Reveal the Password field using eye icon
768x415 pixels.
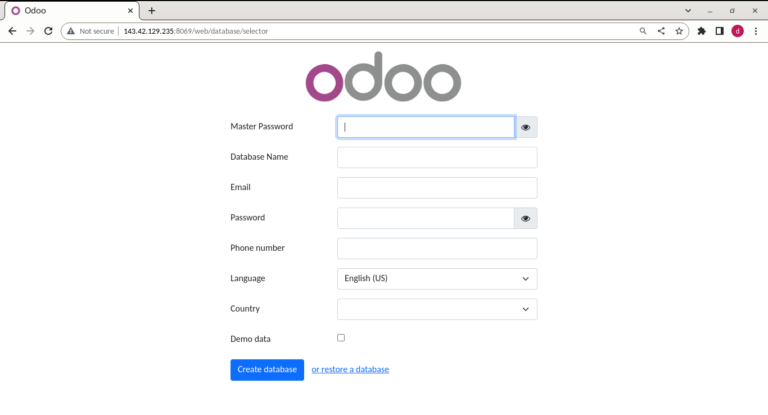click(526, 219)
